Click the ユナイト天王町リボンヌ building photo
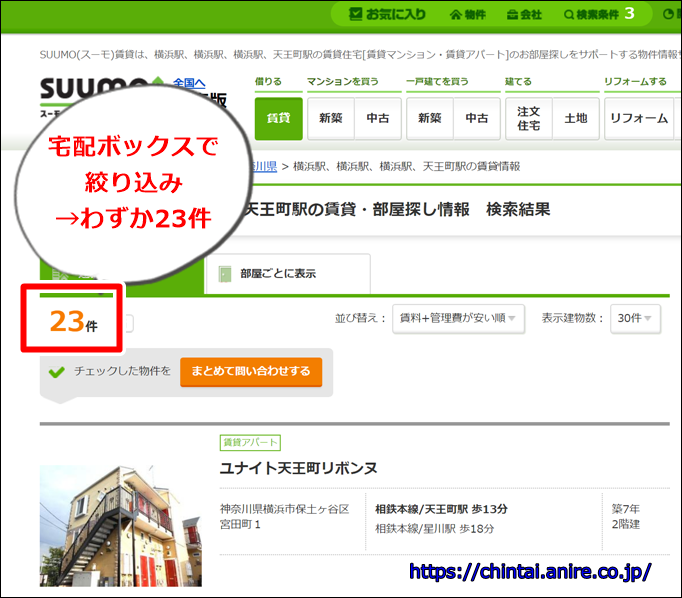The width and height of the screenshot is (682, 598). pos(120,525)
